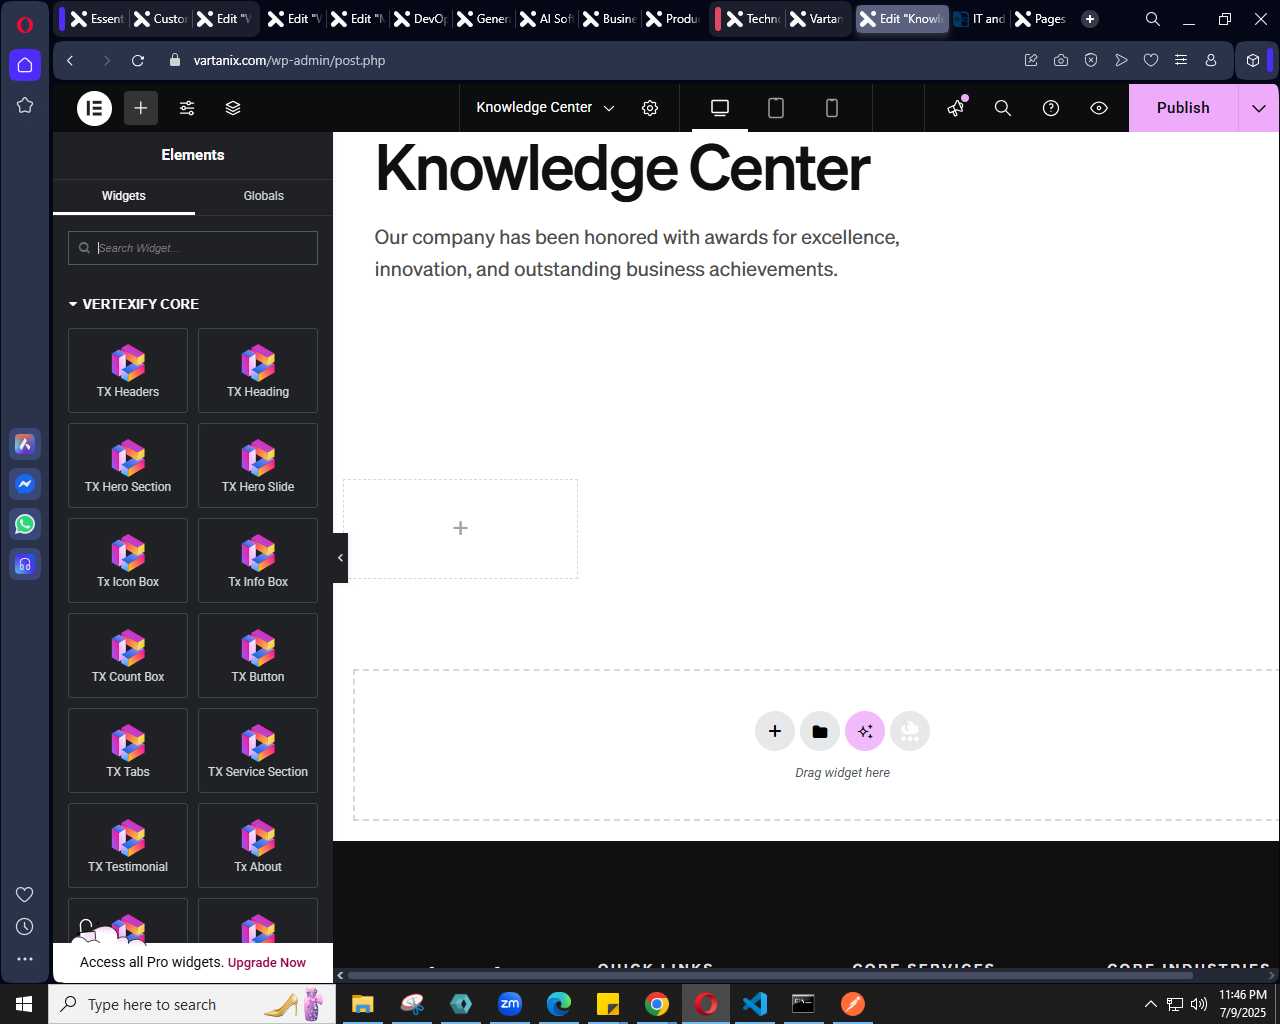1280x1024 pixels.
Task: Add new container with plus circle
Action: point(775,731)
